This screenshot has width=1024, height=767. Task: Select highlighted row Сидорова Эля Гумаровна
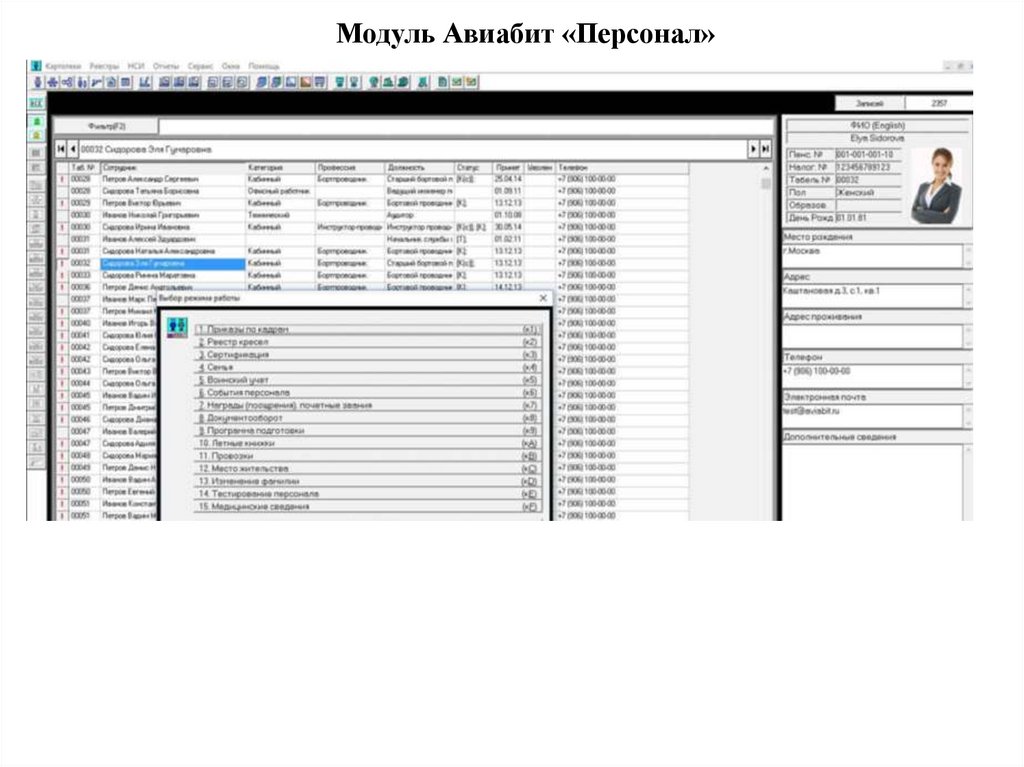click(372, 263)
